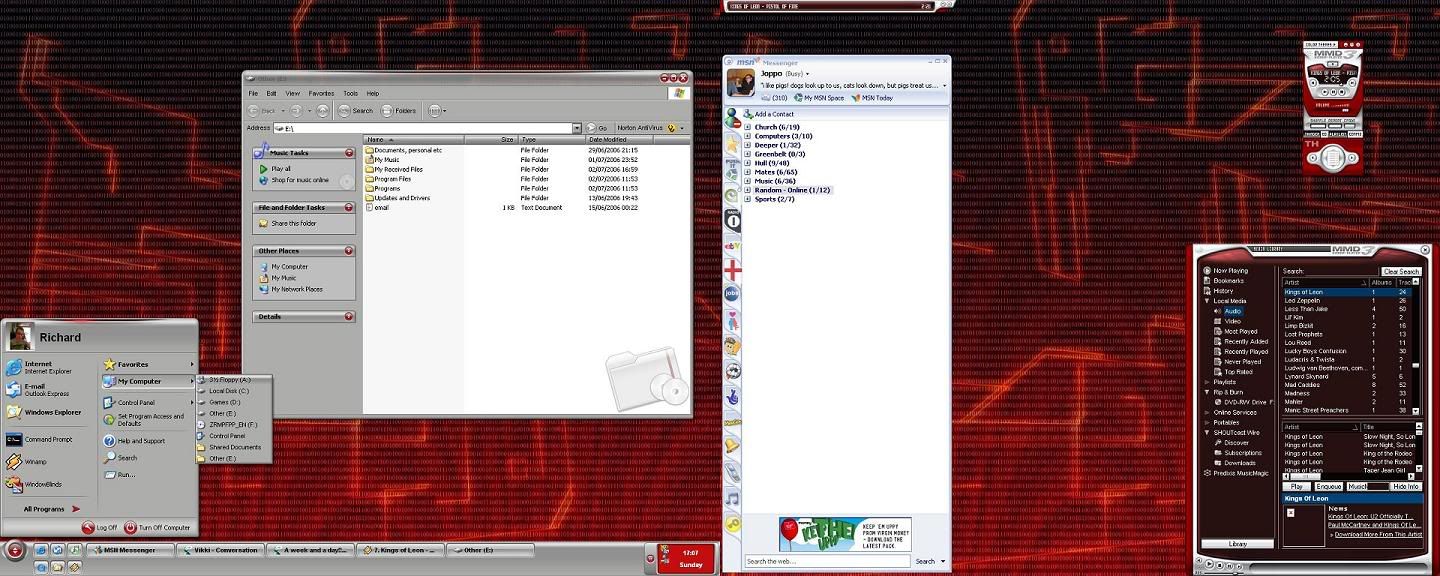This screenshot has height=576, width=1440.
Task: Open the MSN Today link
Action: pyautogui.click(x=872, y=98)
